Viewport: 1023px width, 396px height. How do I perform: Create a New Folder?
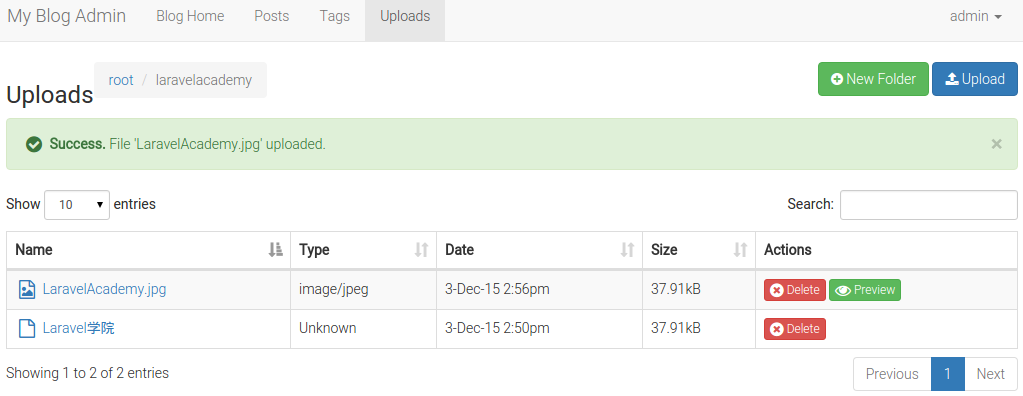(873, 79)
